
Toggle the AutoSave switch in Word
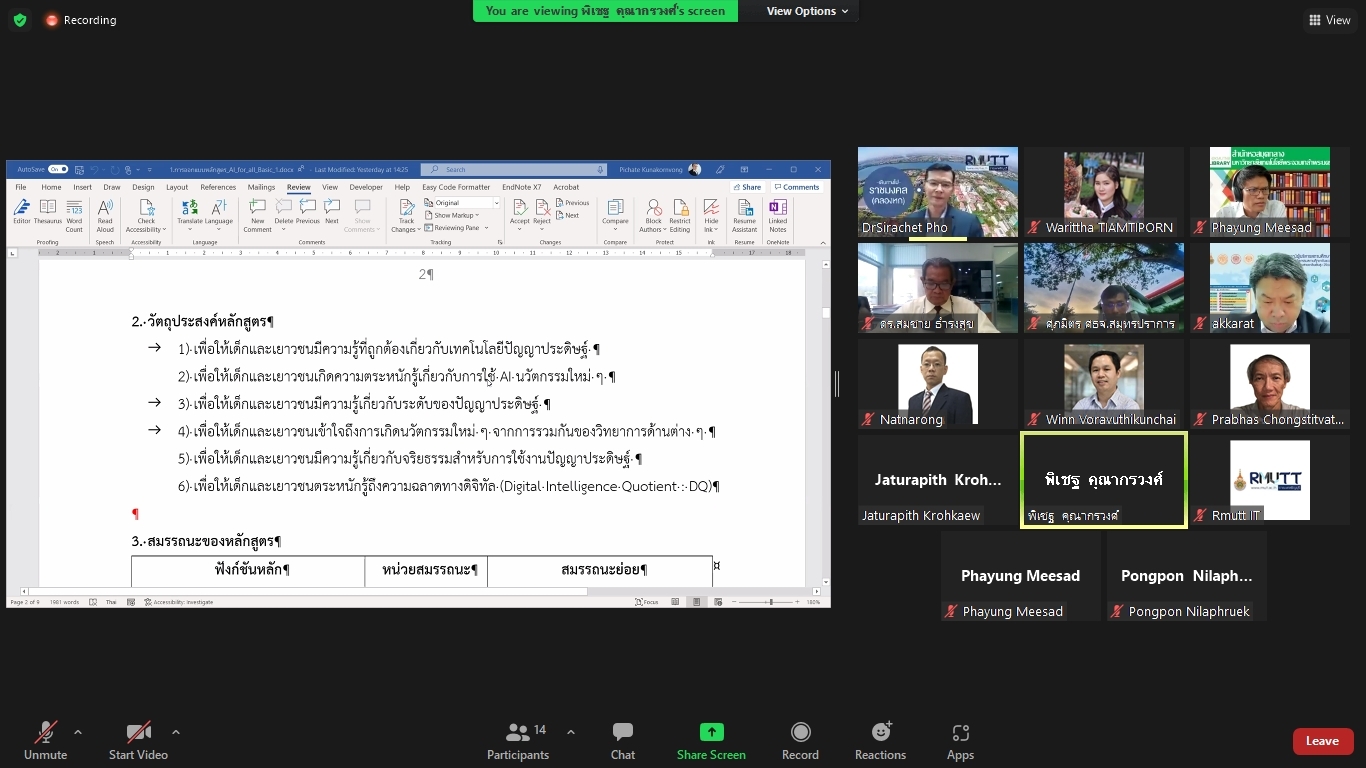58,170
